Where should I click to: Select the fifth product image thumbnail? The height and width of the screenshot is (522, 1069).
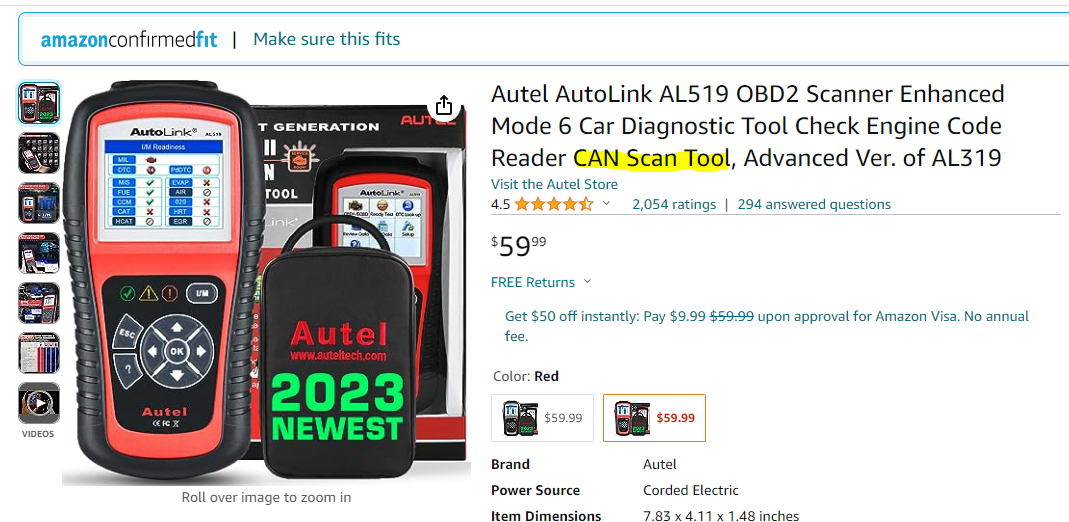click(39, 303)
